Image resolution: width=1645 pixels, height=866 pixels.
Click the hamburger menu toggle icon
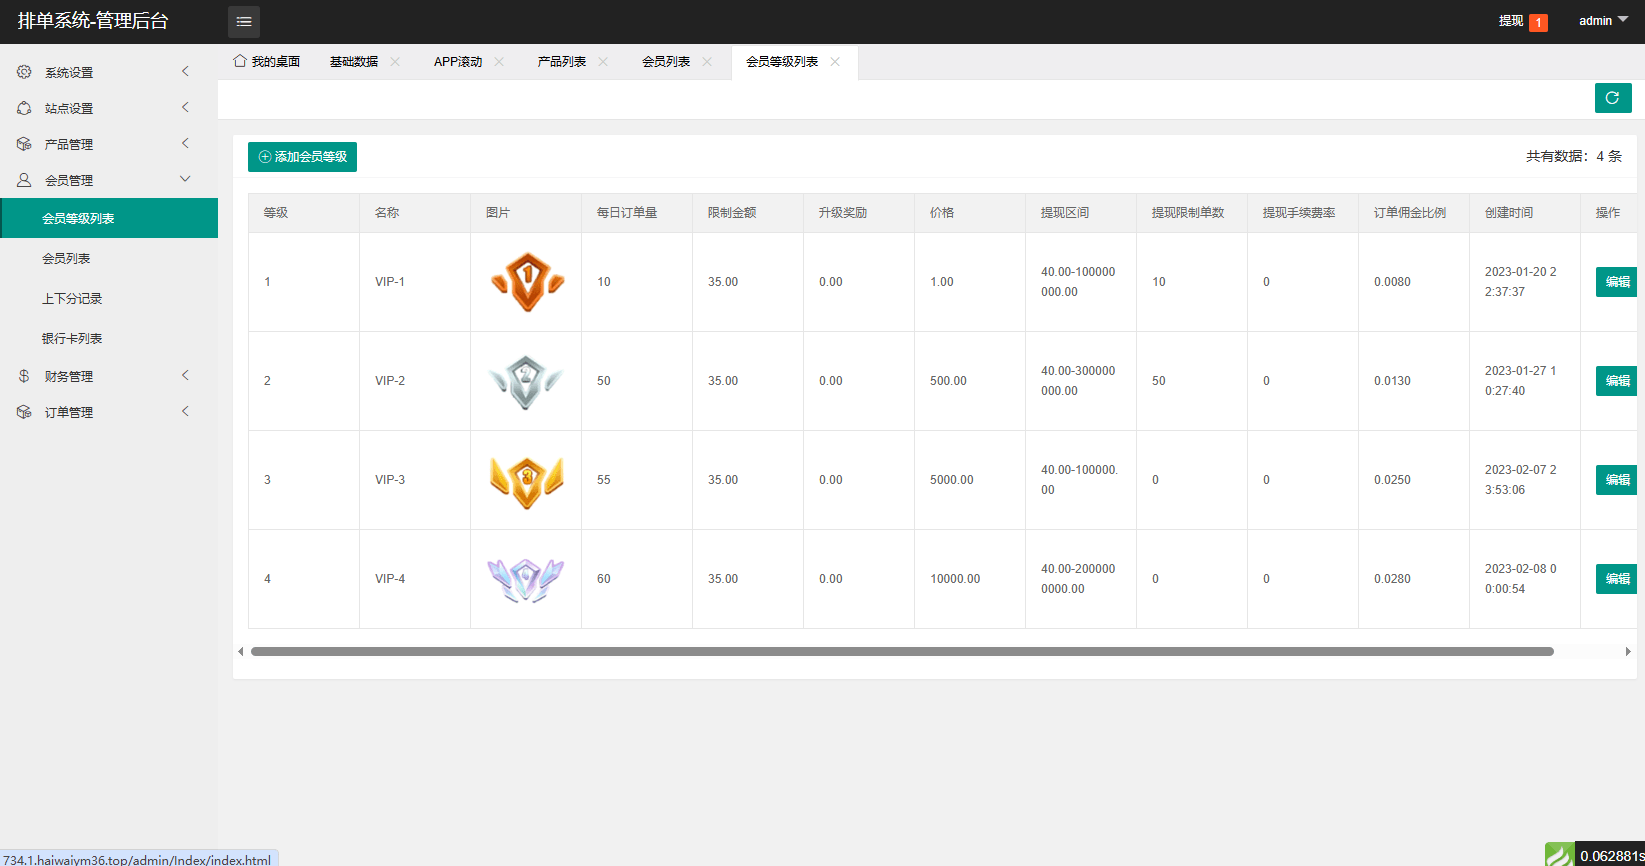point(244,21)
